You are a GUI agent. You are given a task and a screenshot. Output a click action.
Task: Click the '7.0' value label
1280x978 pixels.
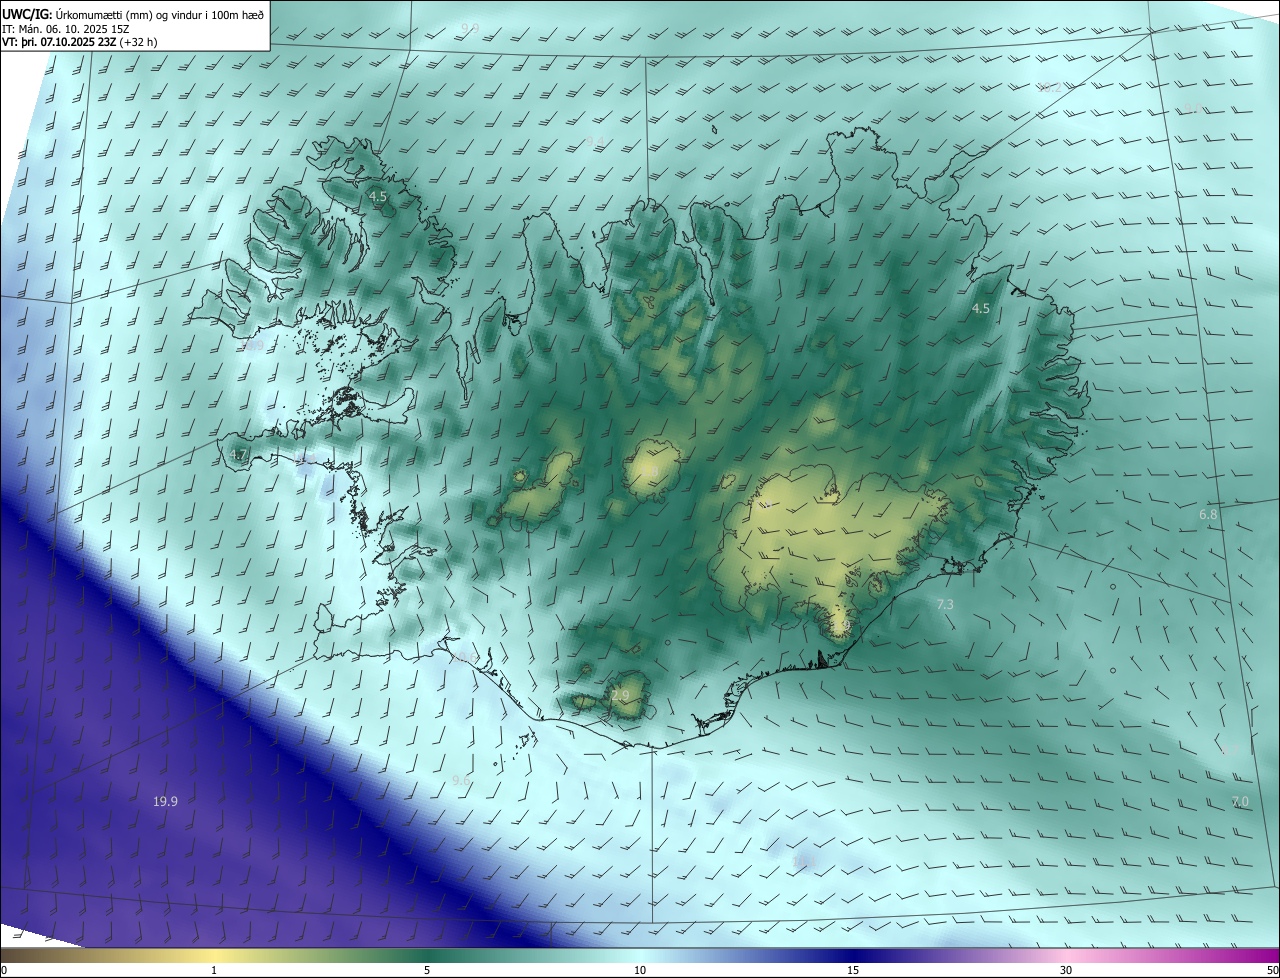click(x=1240, y=802)
